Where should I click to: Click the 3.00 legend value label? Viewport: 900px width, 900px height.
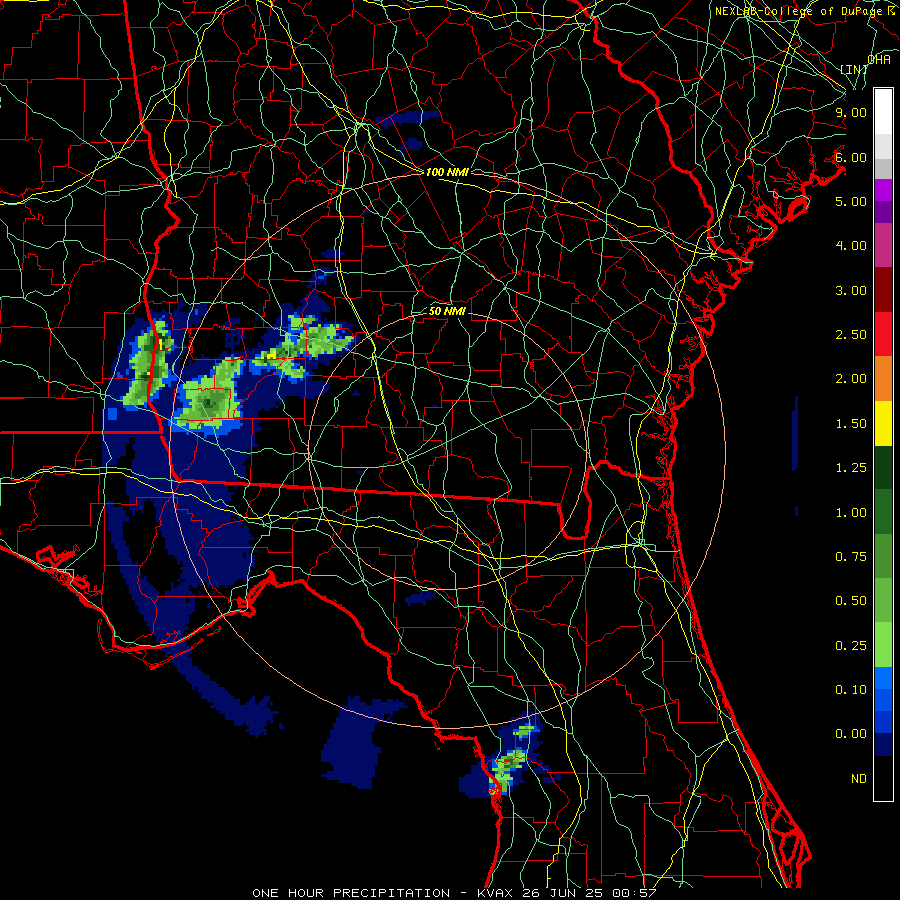[851, 290]
